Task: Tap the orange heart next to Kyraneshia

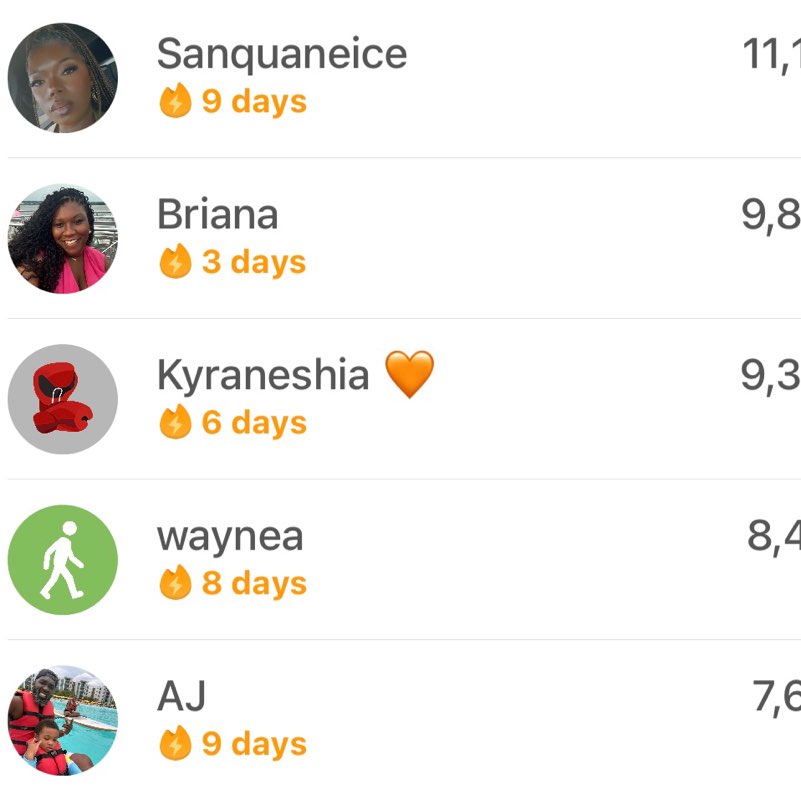Action: 409,374
